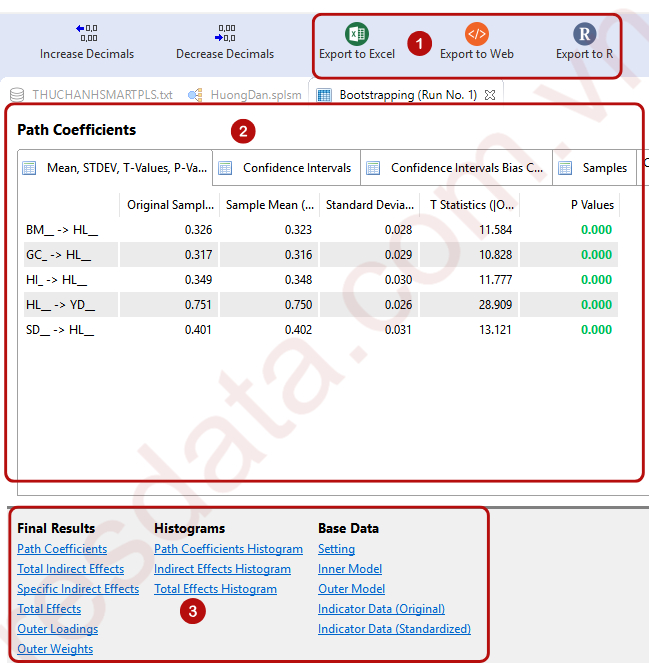The width and height of the screenshot is (649, 663).
Task: Click the Increase Decimals icon
Action: coord(87,34)
